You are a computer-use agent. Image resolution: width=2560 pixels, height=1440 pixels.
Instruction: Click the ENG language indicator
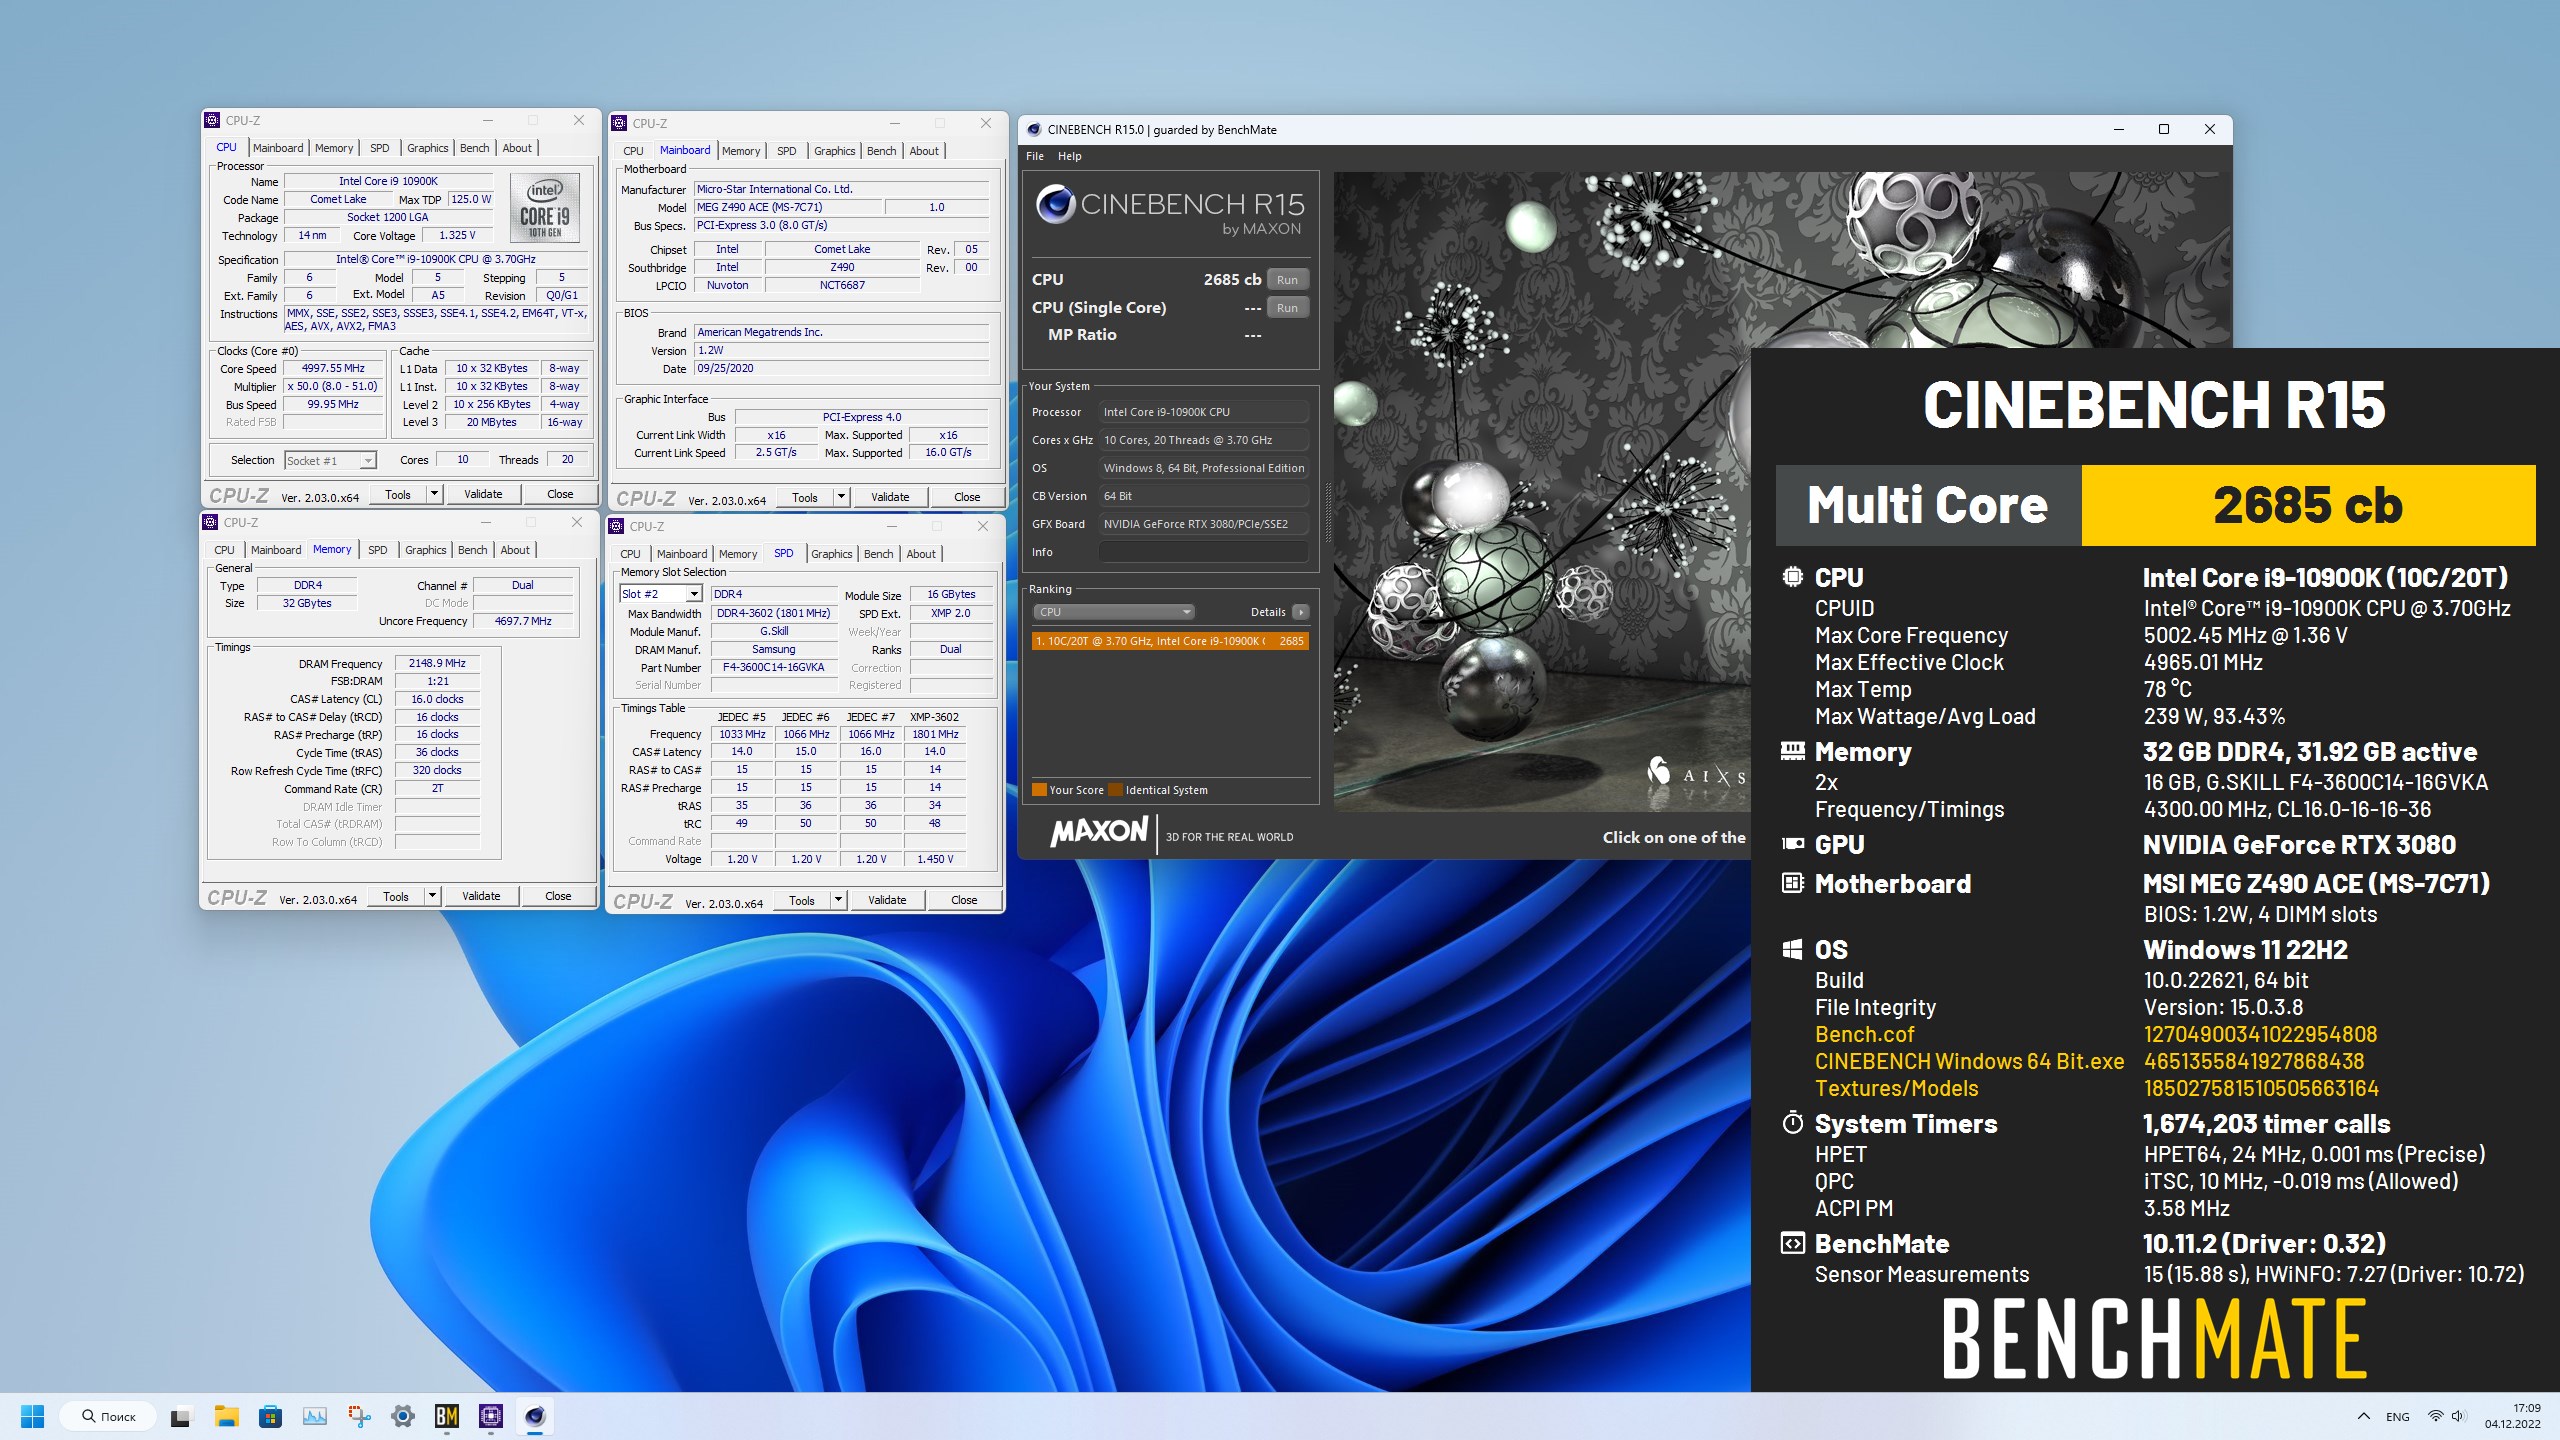point(2397,1417)
